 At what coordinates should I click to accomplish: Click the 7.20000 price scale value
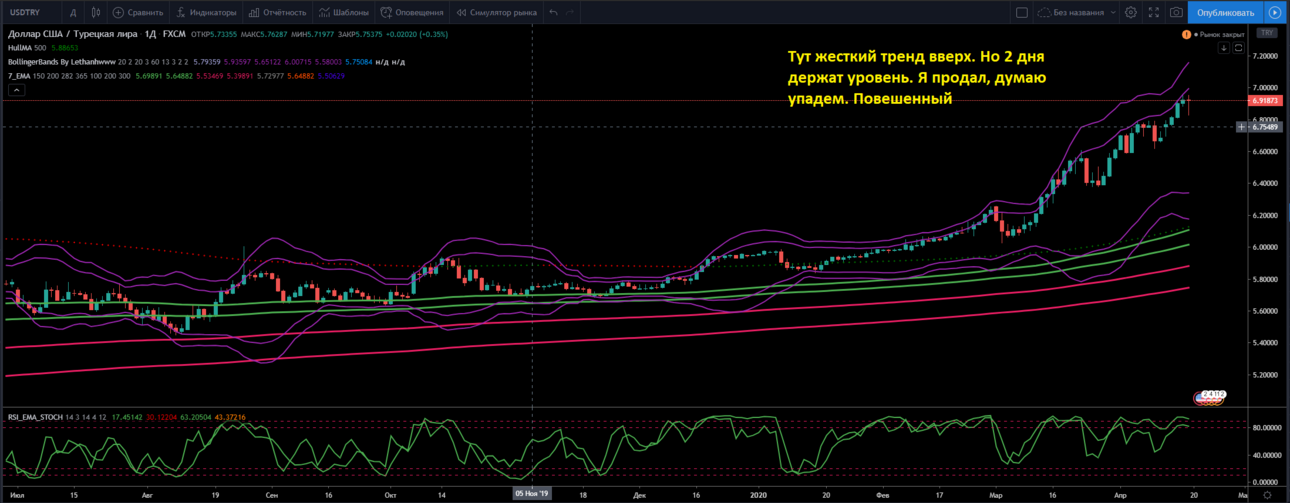pyautogui.click(x=1263, y=57)
